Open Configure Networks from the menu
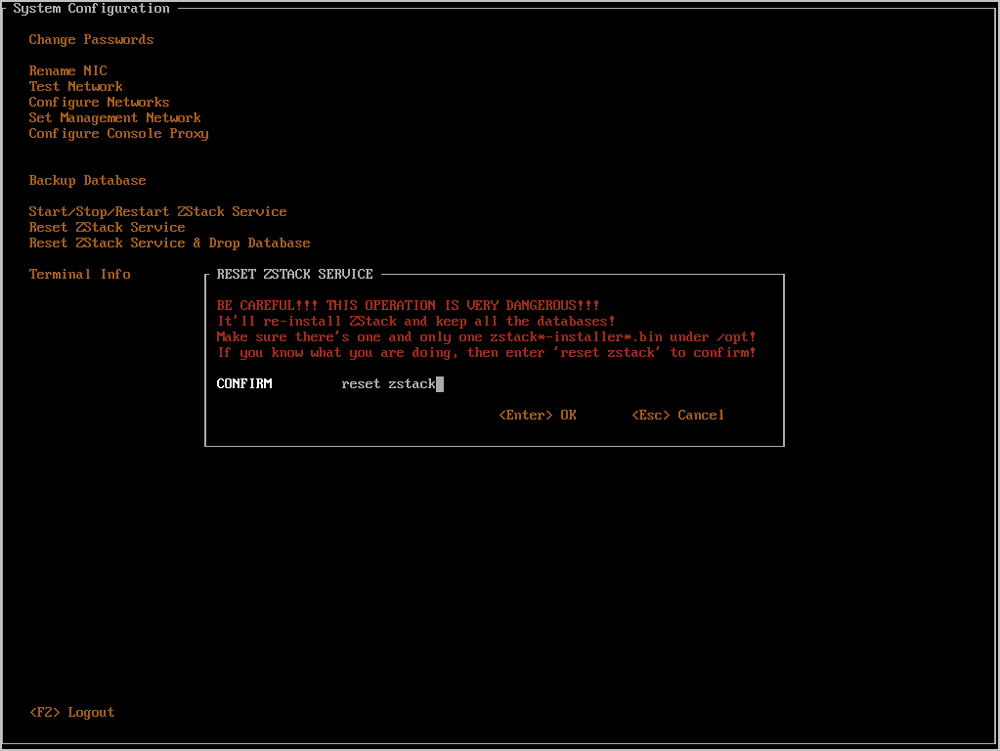This screenshot has width=1000, height=751. [x=99, y=103]
